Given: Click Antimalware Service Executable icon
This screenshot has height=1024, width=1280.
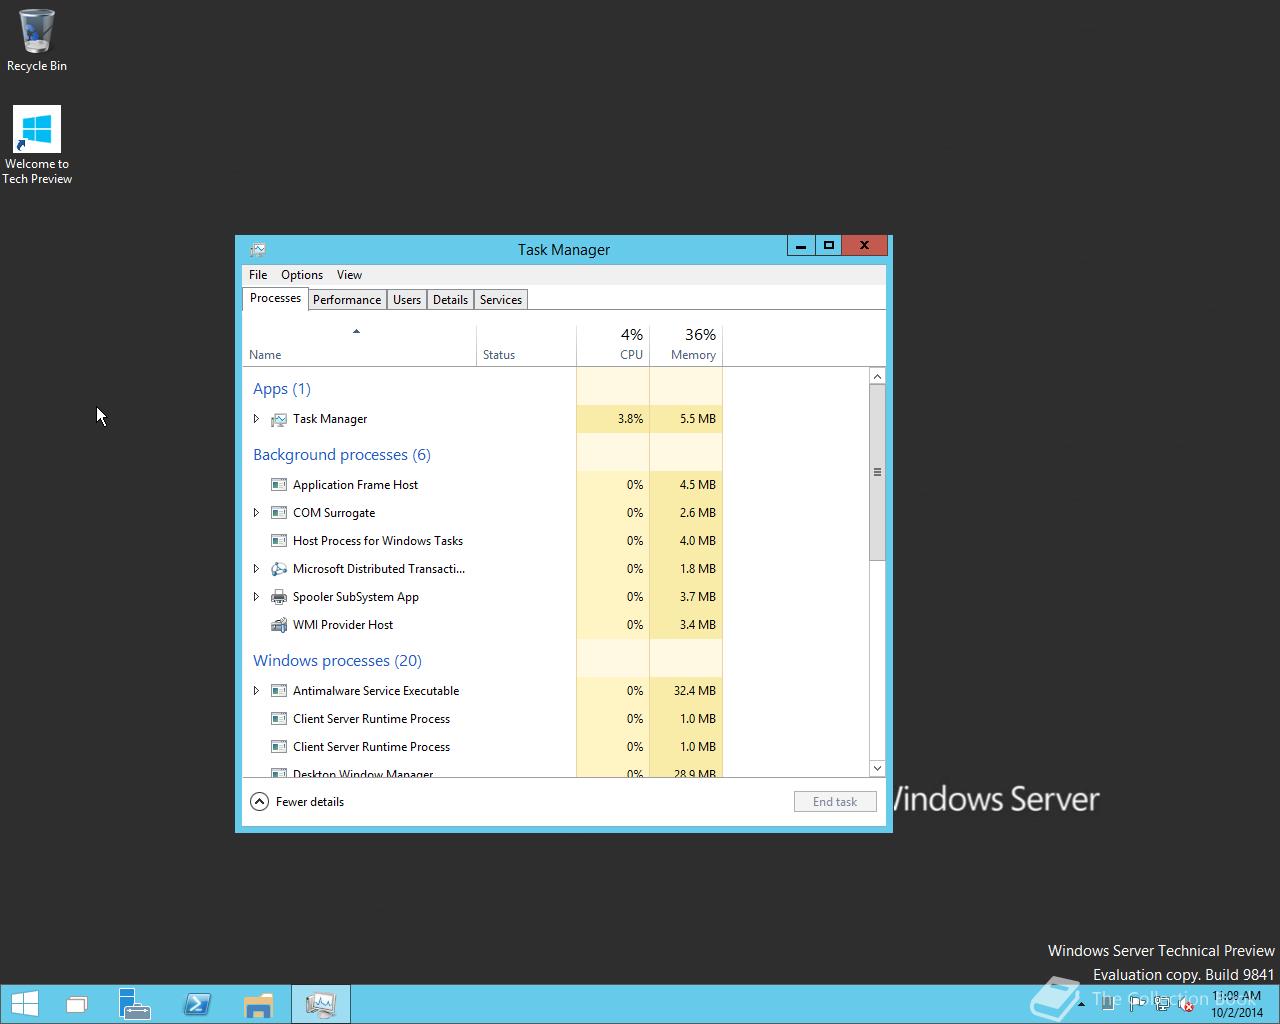Looking at the screenshot, I should point(279,691).
